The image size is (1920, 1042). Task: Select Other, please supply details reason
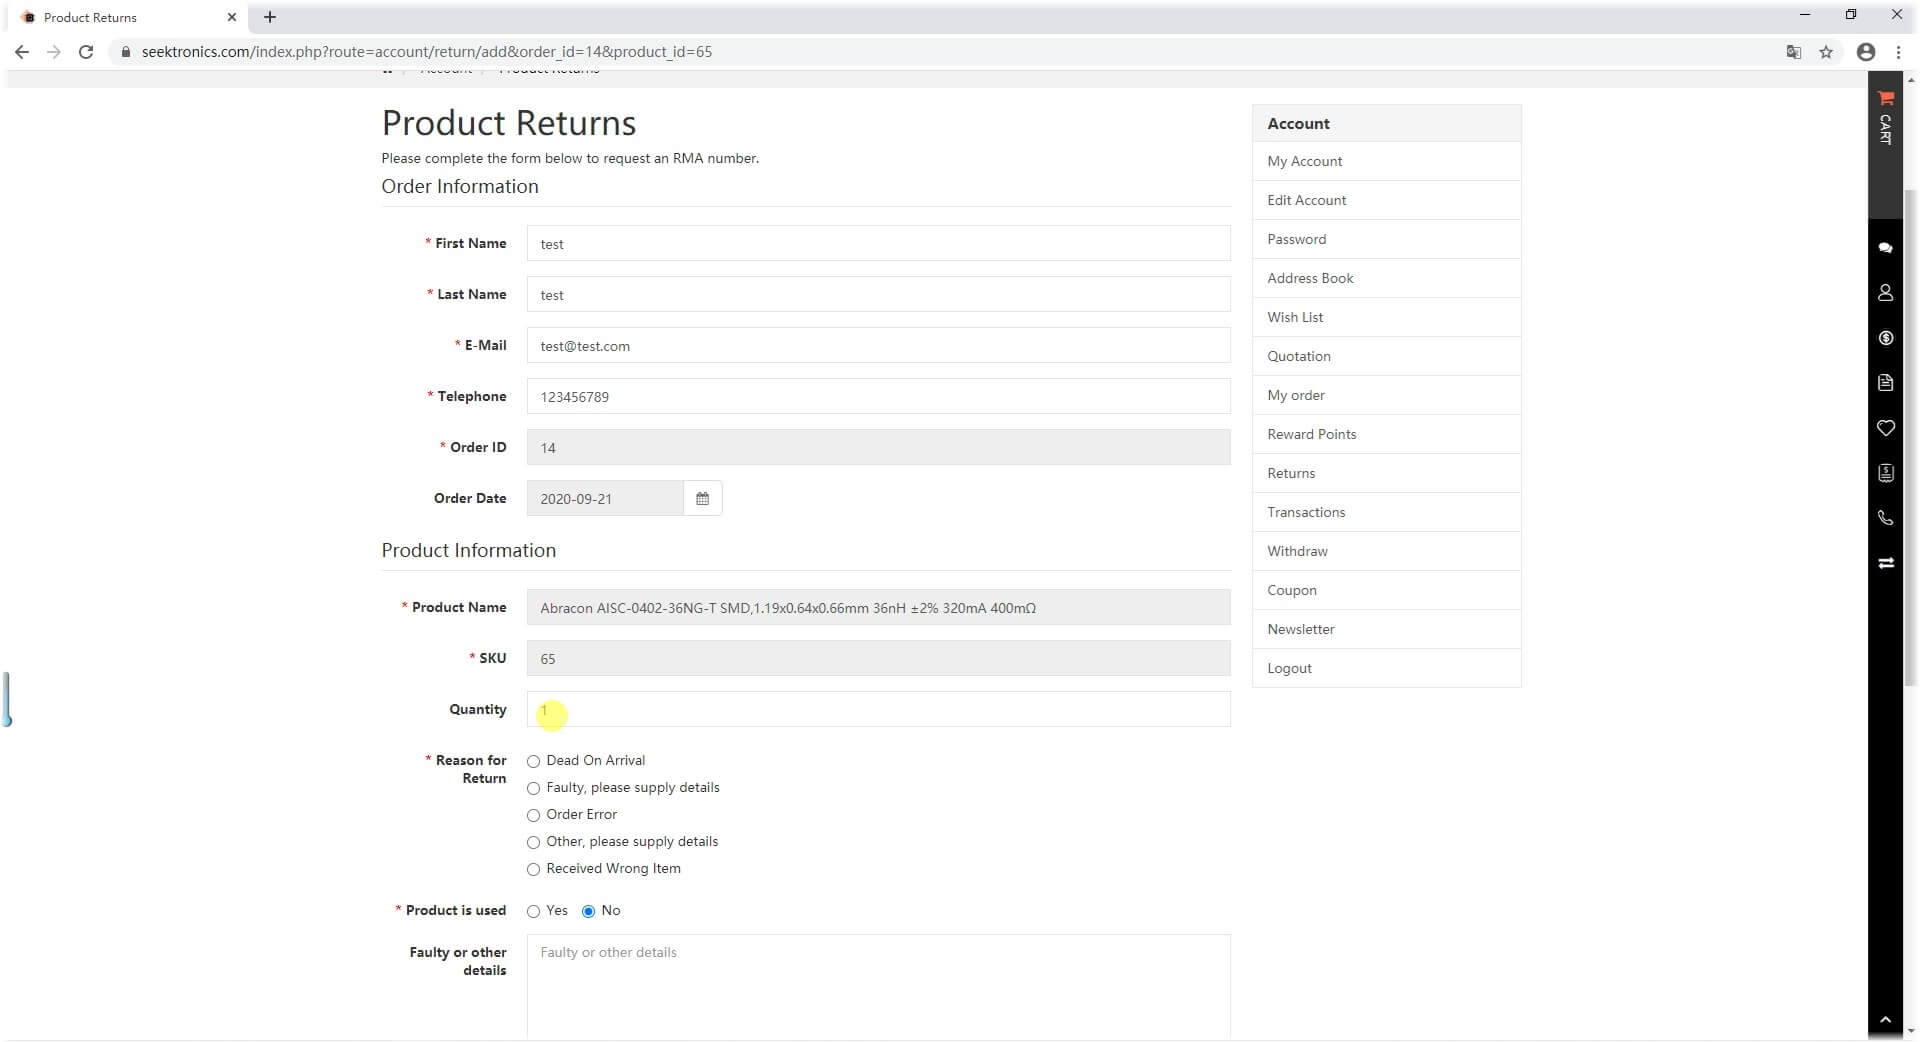point(533,842)
